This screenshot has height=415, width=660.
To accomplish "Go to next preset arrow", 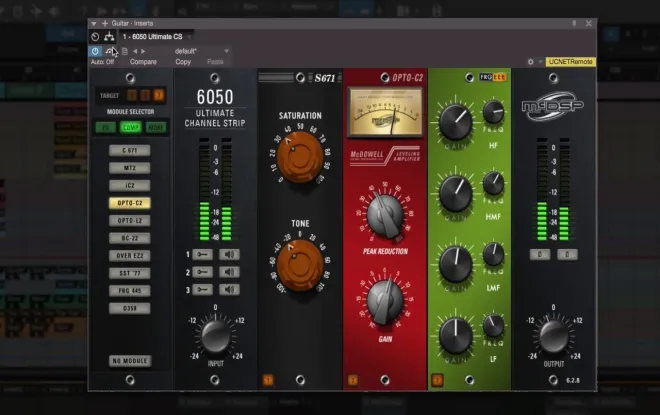I will click(x=143, y=51).
